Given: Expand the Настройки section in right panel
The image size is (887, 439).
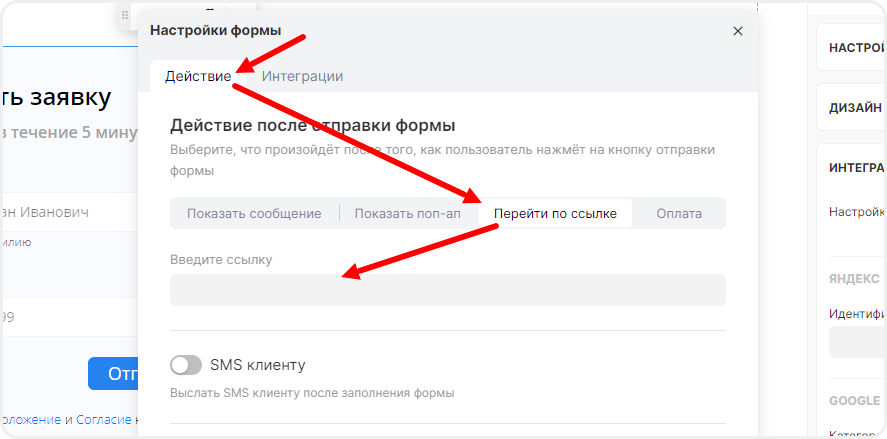Looking at the screenshot, I should point(853,47).
